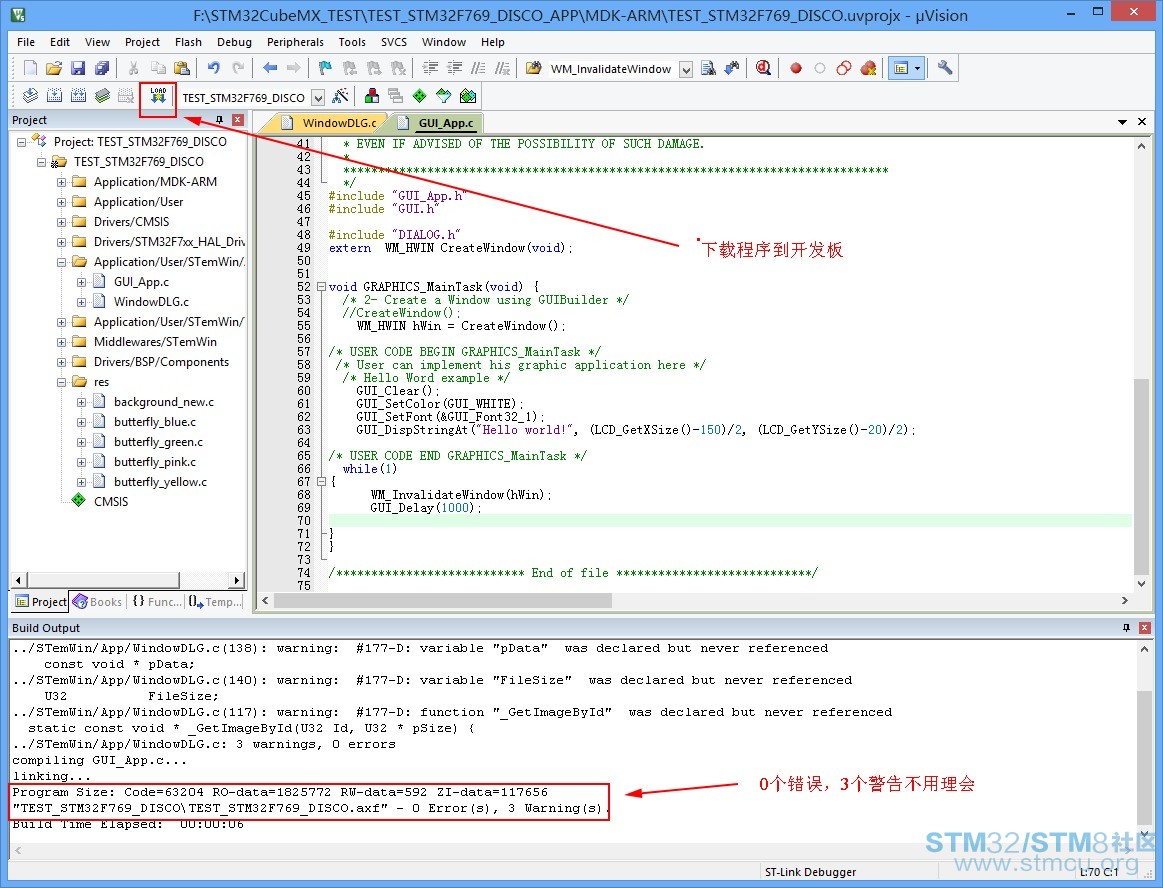The width and height of the screenshot is (1163, 888).
Task: Open the Batch Build icon
Action: coord(102,96)
